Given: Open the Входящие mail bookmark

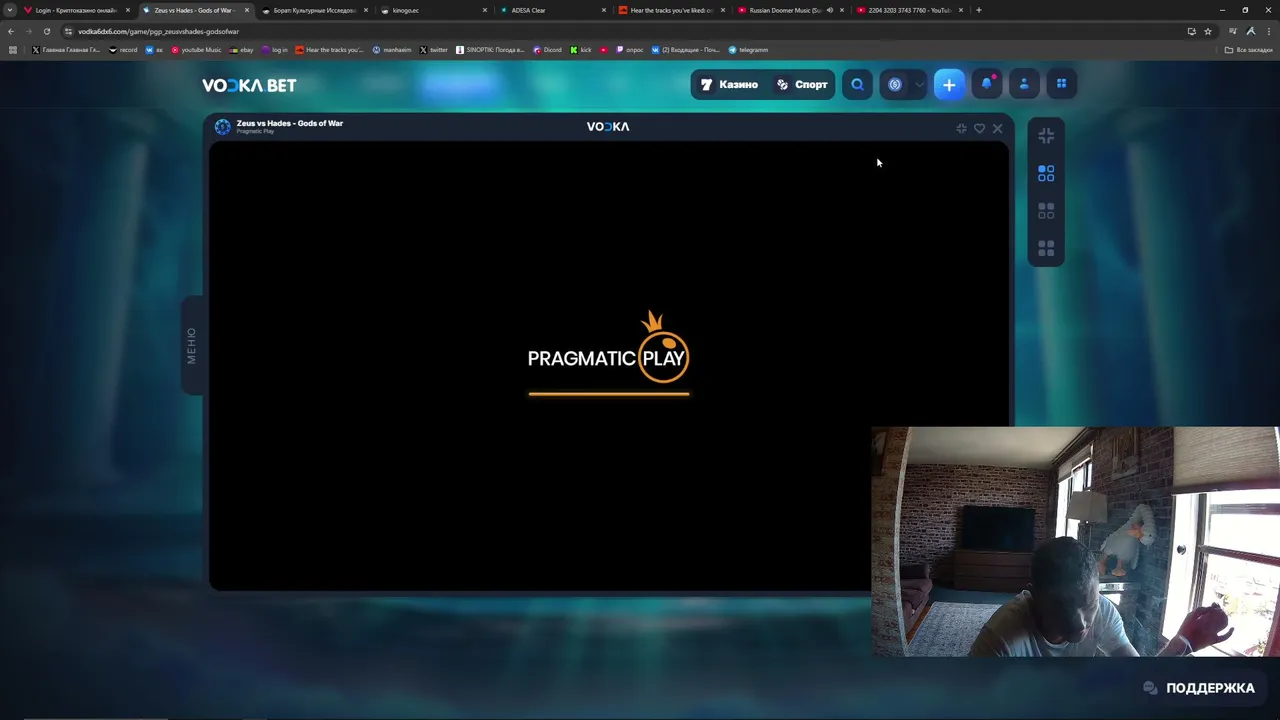Looking at the screenshot, I should (685, 50).
